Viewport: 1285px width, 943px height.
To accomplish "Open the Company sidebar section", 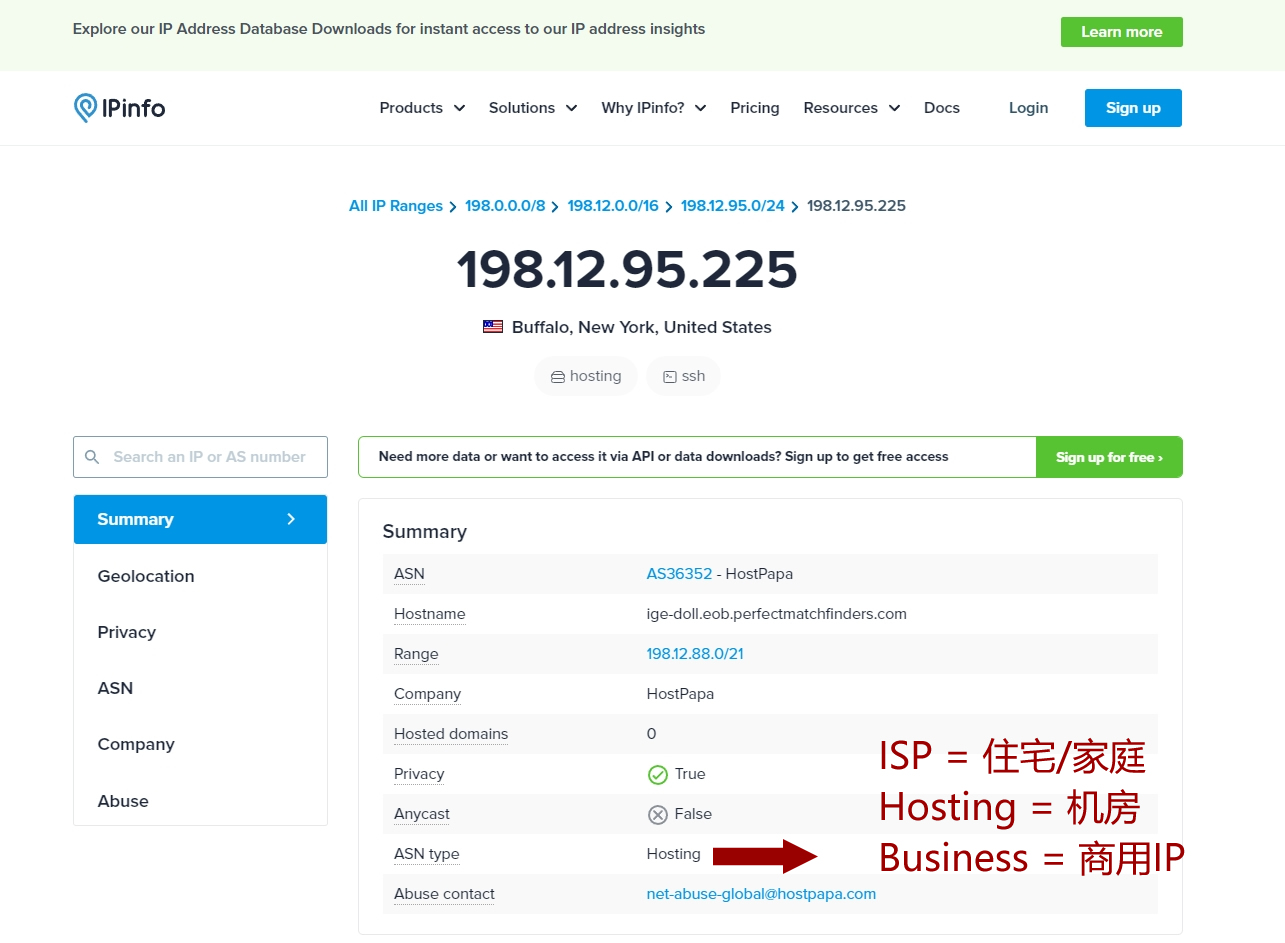I will pos(136,744).
